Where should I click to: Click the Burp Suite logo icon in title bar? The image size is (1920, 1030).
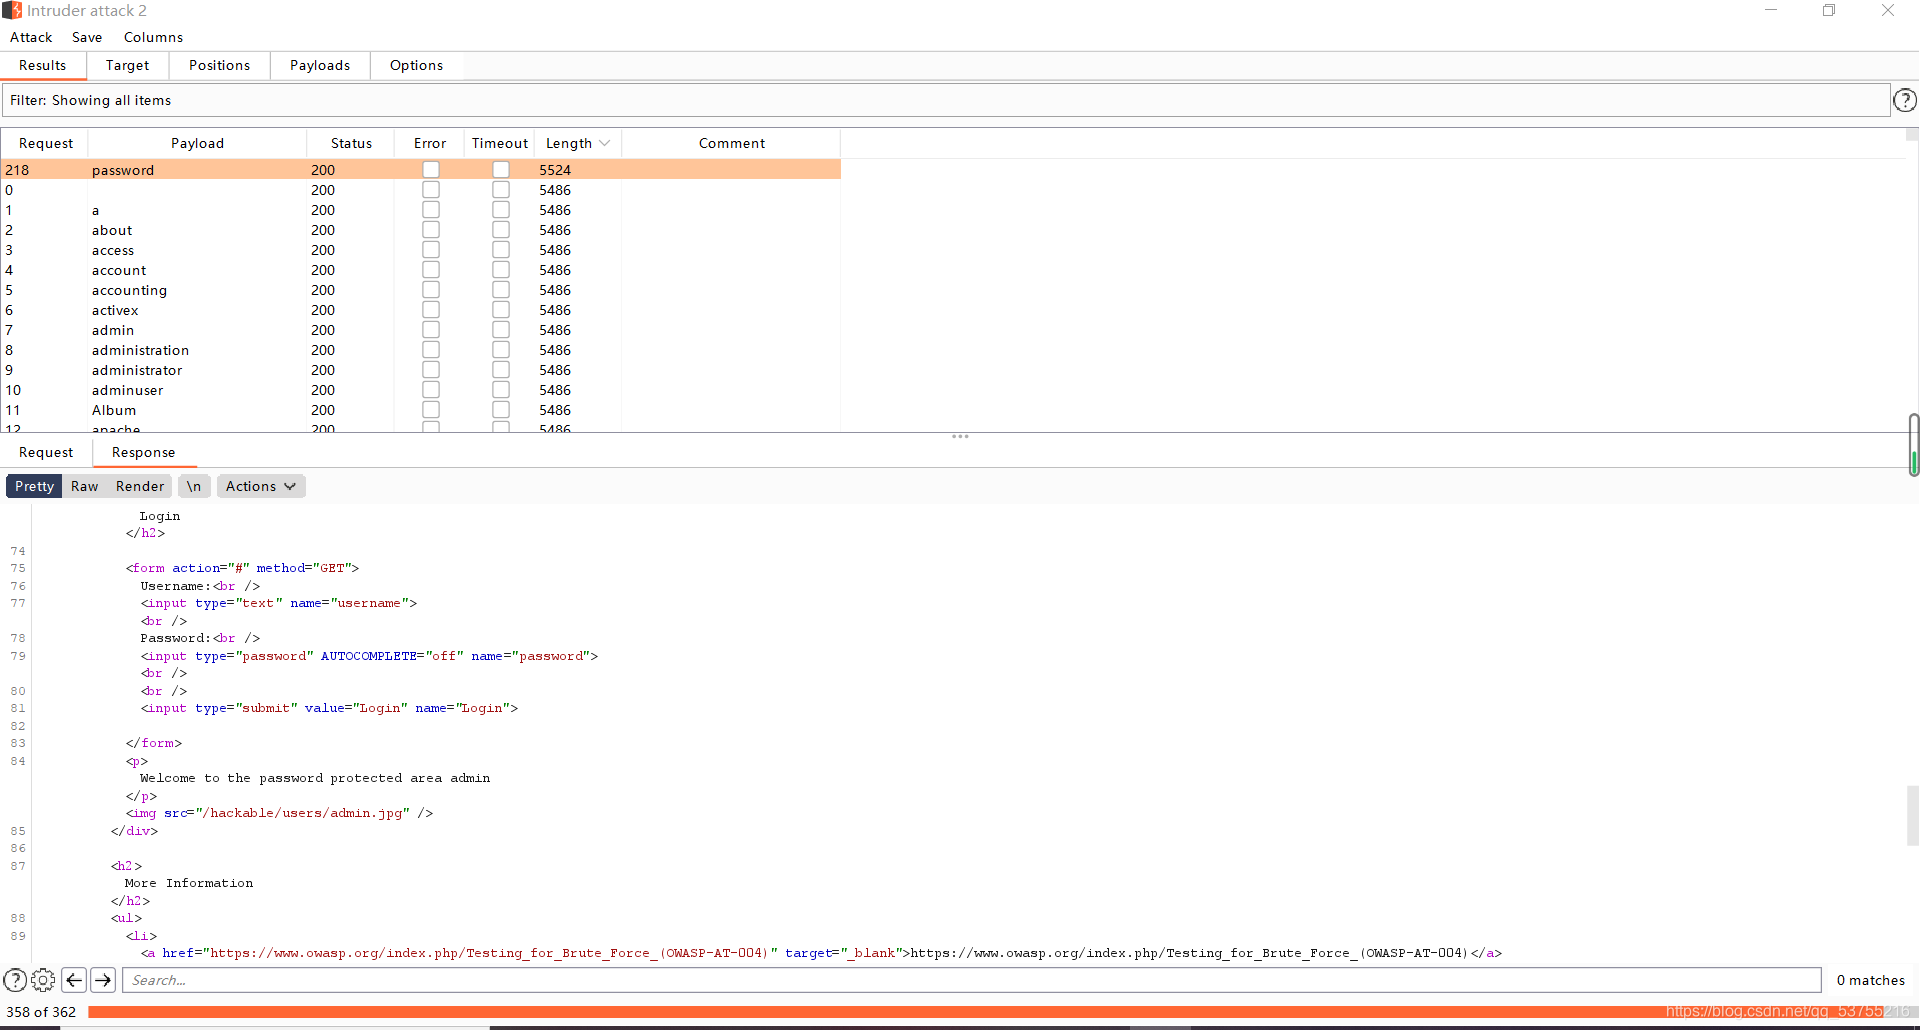pos(12,10)
